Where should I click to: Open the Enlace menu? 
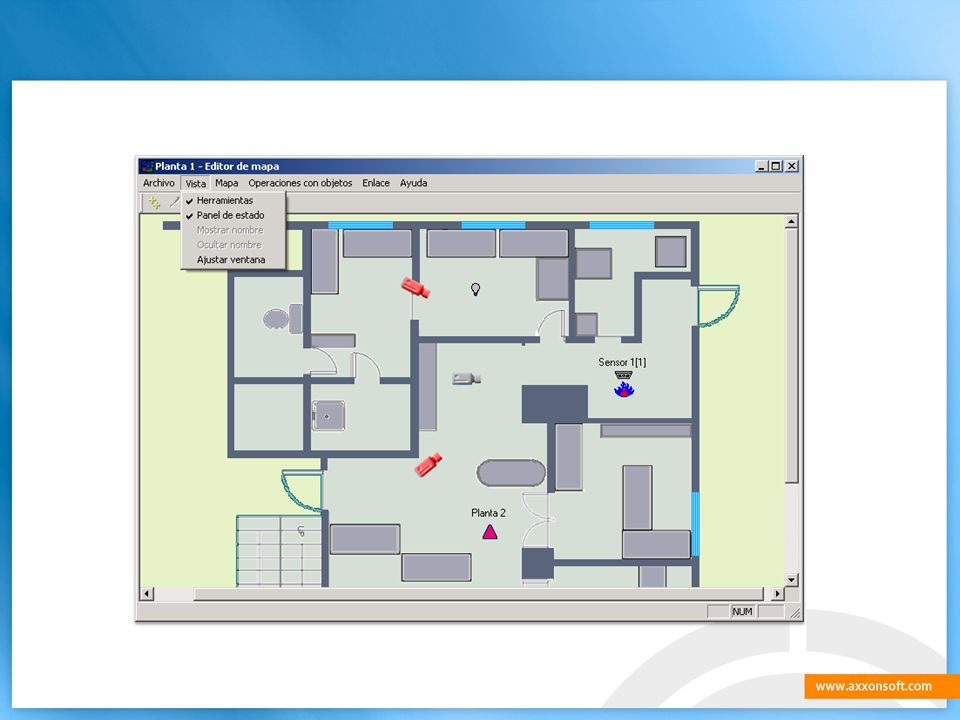(x=376, y=183)
